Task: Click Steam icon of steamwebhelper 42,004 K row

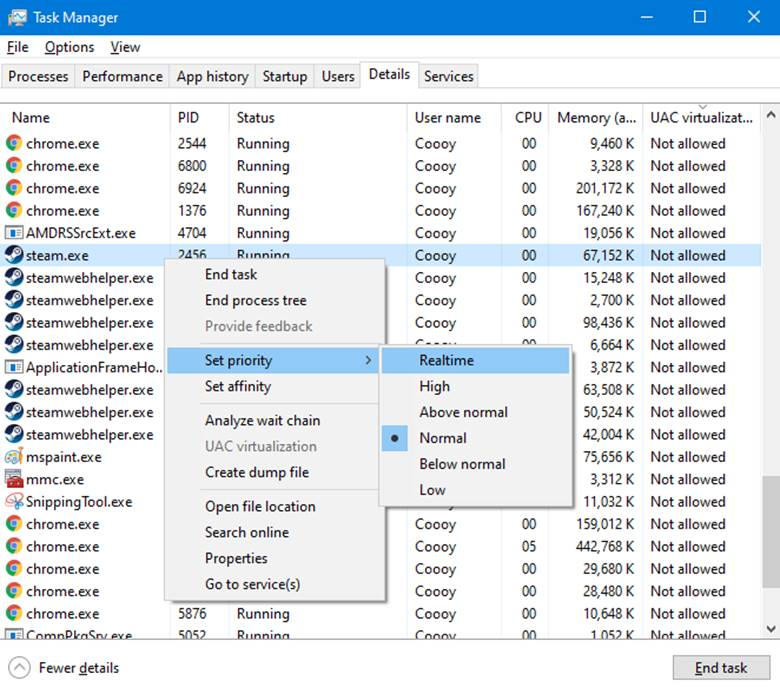Action: [14, 434]
